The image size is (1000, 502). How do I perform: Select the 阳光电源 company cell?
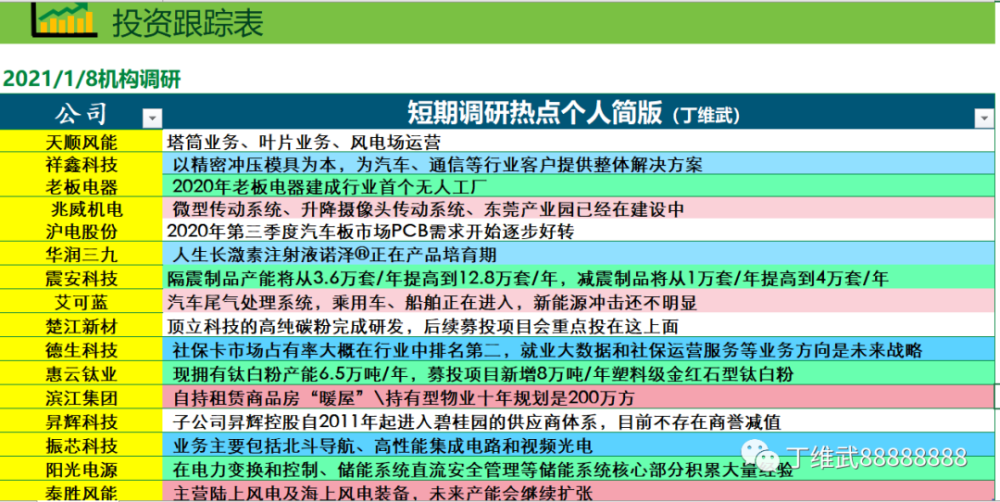[82, 469]
